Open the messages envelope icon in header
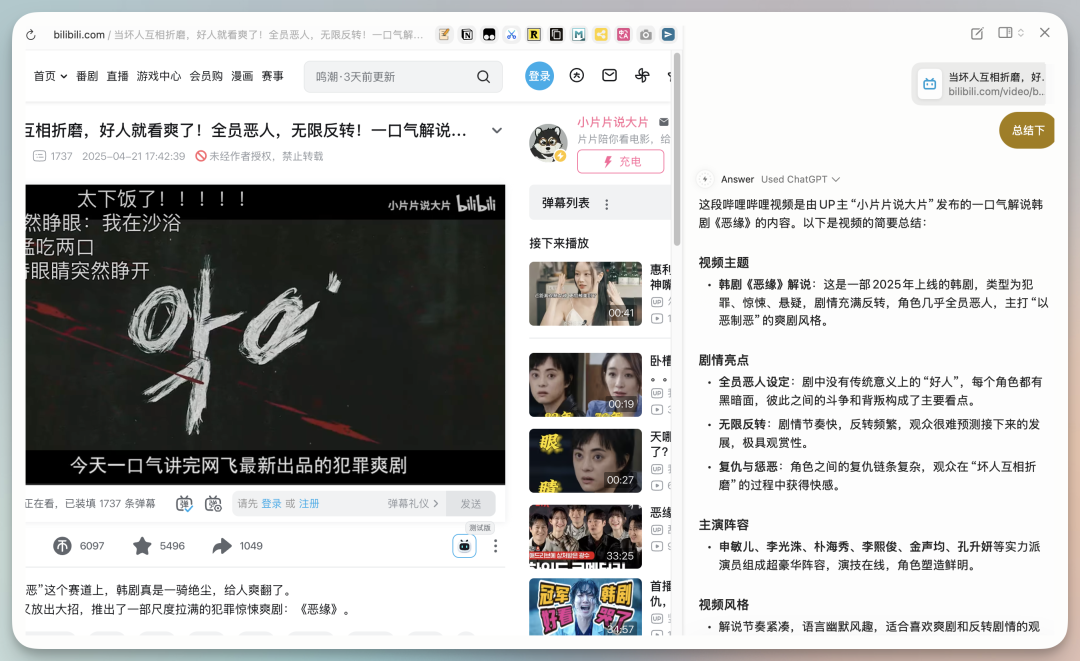1080x661 pixels. pyautogui.click(x=609, y=76)
